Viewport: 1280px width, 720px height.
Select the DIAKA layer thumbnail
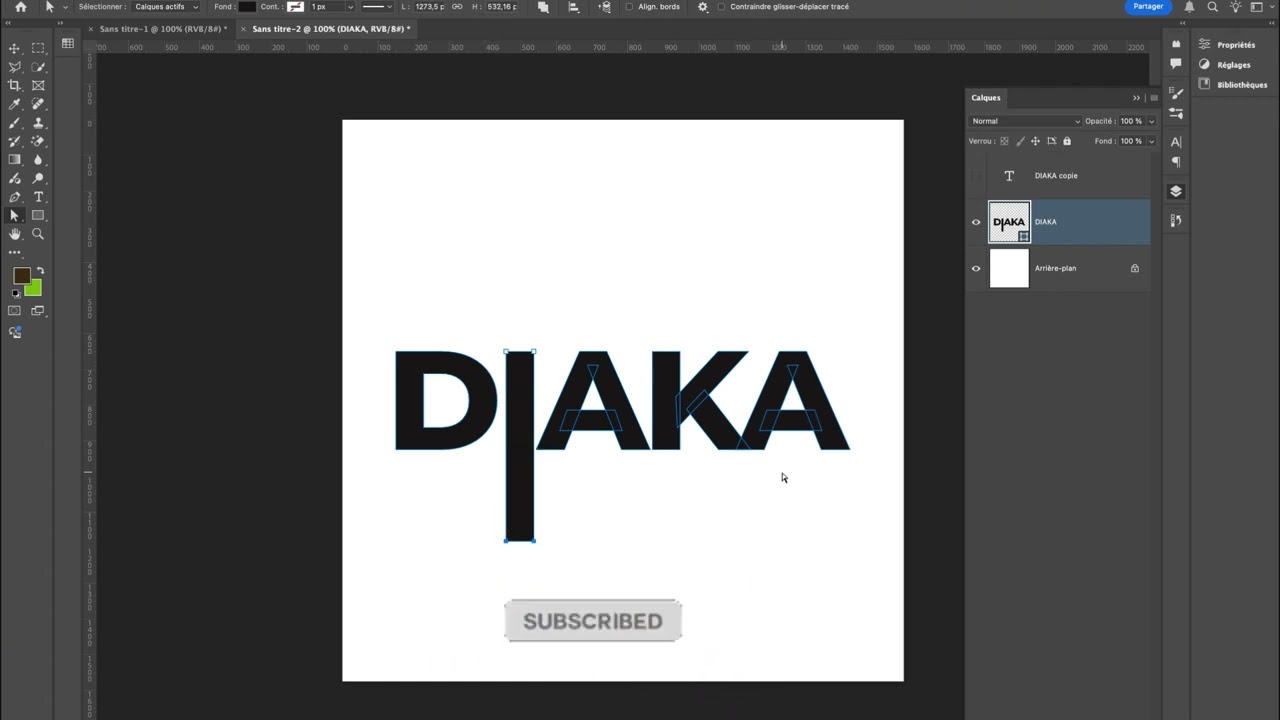tap(1009, 222)
